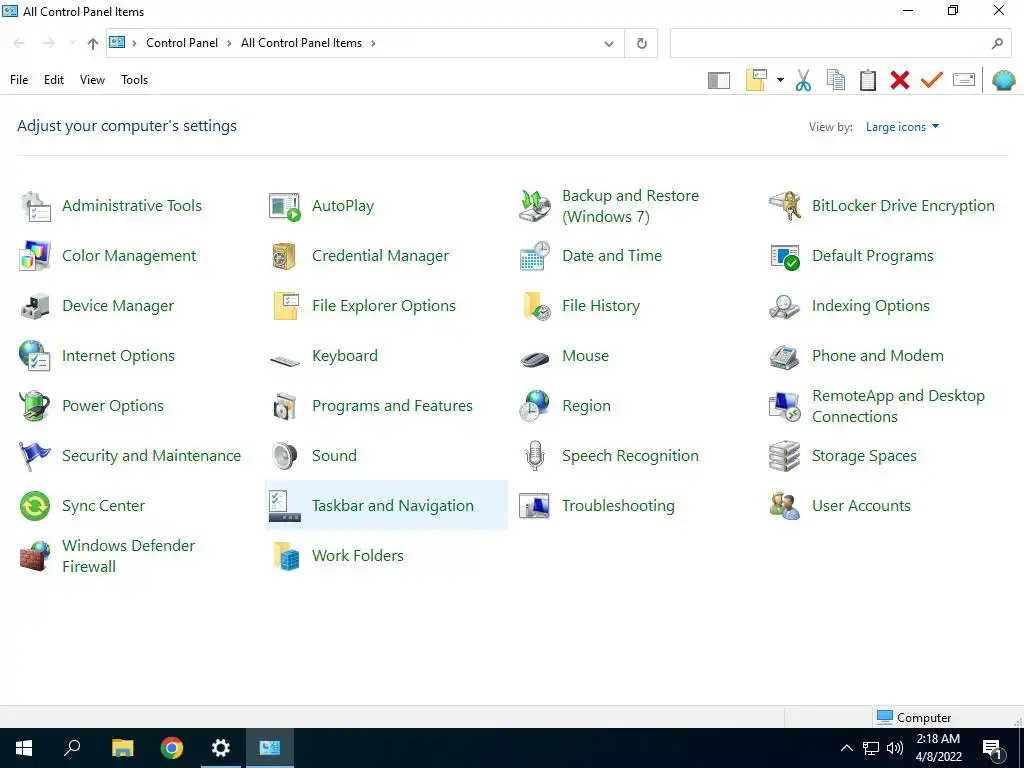The width and height of the screenshot is (1024, 768).
Task: Open Work Folders
Action: pyautogui.click(x=336, y=556)
